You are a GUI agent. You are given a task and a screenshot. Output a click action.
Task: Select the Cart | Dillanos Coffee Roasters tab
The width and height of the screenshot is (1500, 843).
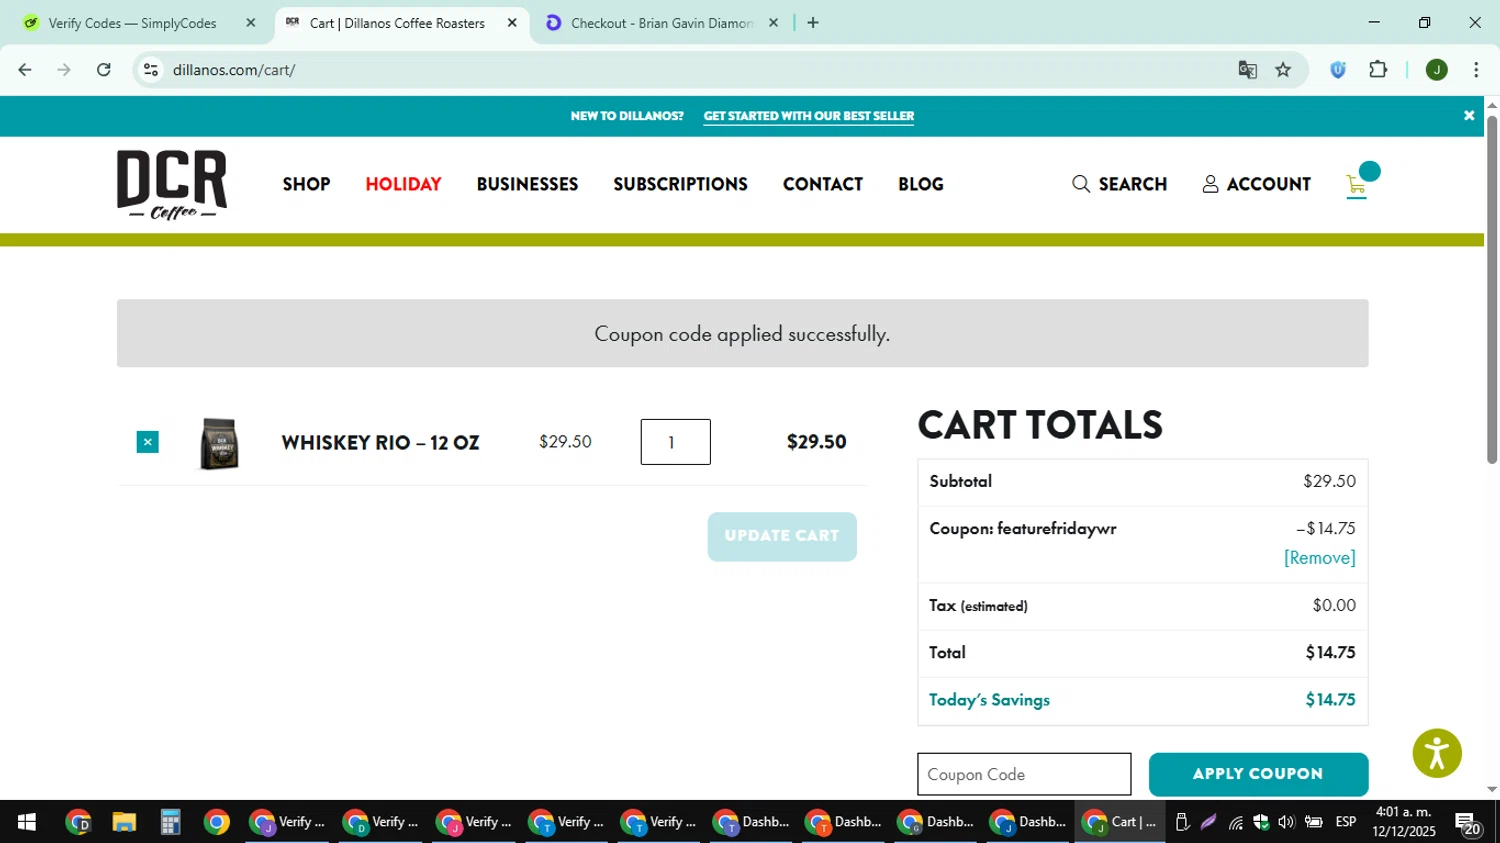pyautogui.click(x=397, y=23)
